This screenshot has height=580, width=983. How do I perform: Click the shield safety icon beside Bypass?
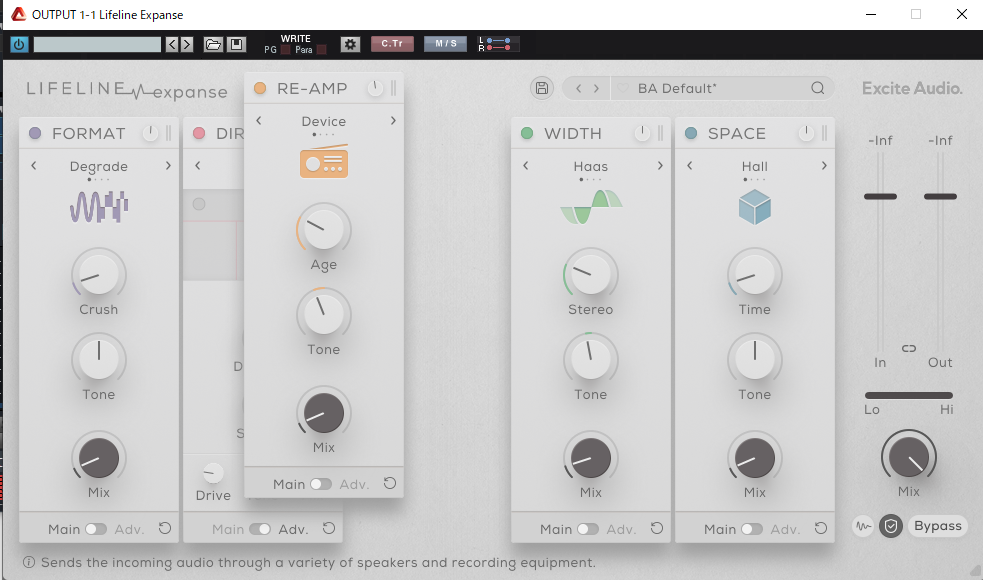pos(891,526)
